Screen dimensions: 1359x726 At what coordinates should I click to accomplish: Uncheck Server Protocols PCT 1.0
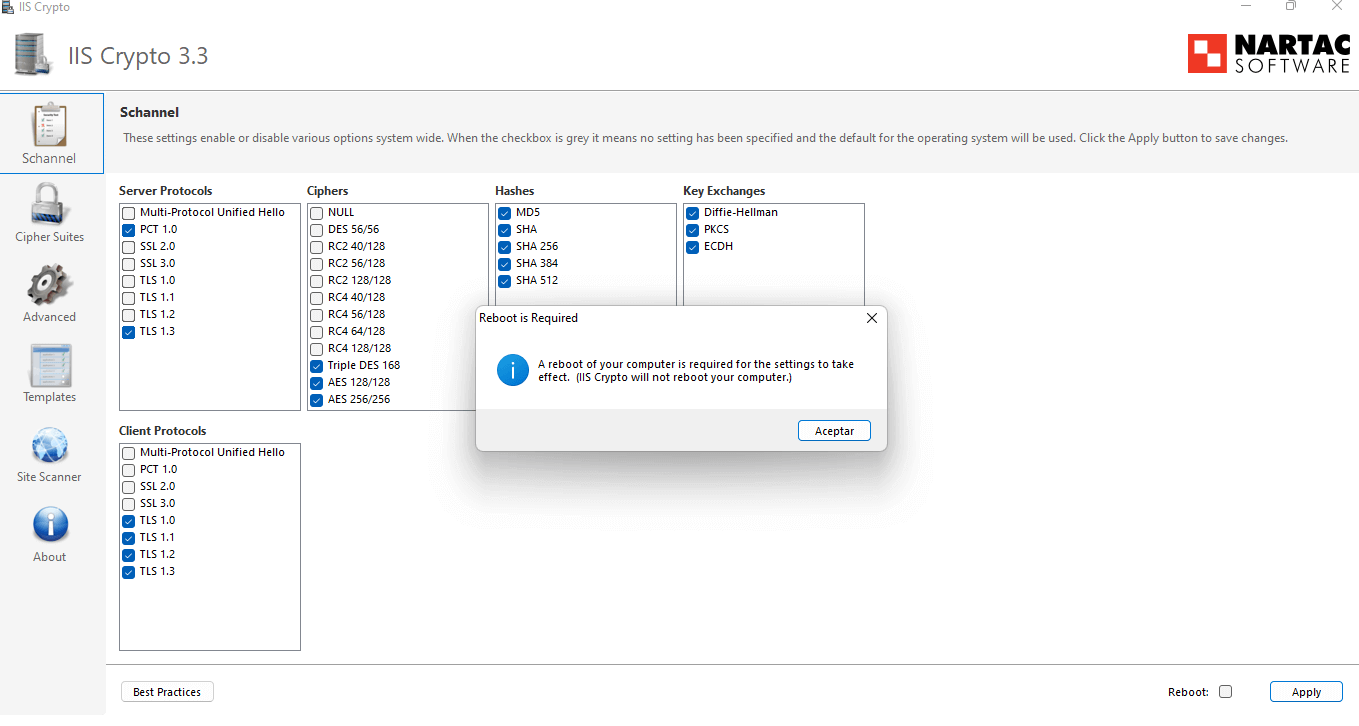[x=128, y=230]
